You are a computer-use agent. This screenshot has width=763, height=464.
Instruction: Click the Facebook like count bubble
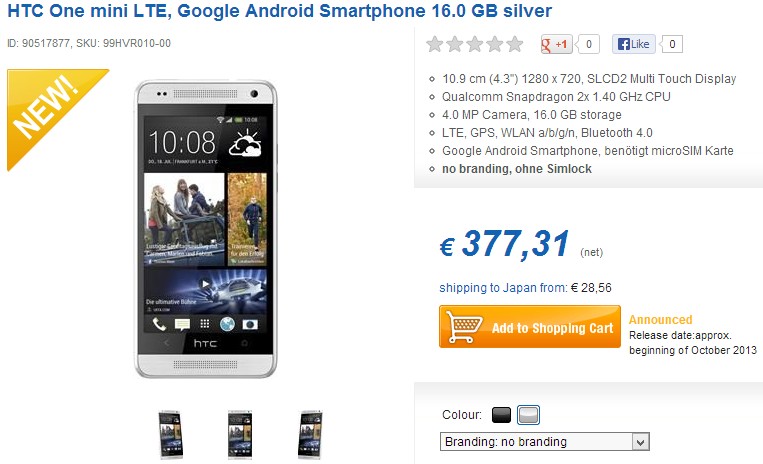point(672,44)
